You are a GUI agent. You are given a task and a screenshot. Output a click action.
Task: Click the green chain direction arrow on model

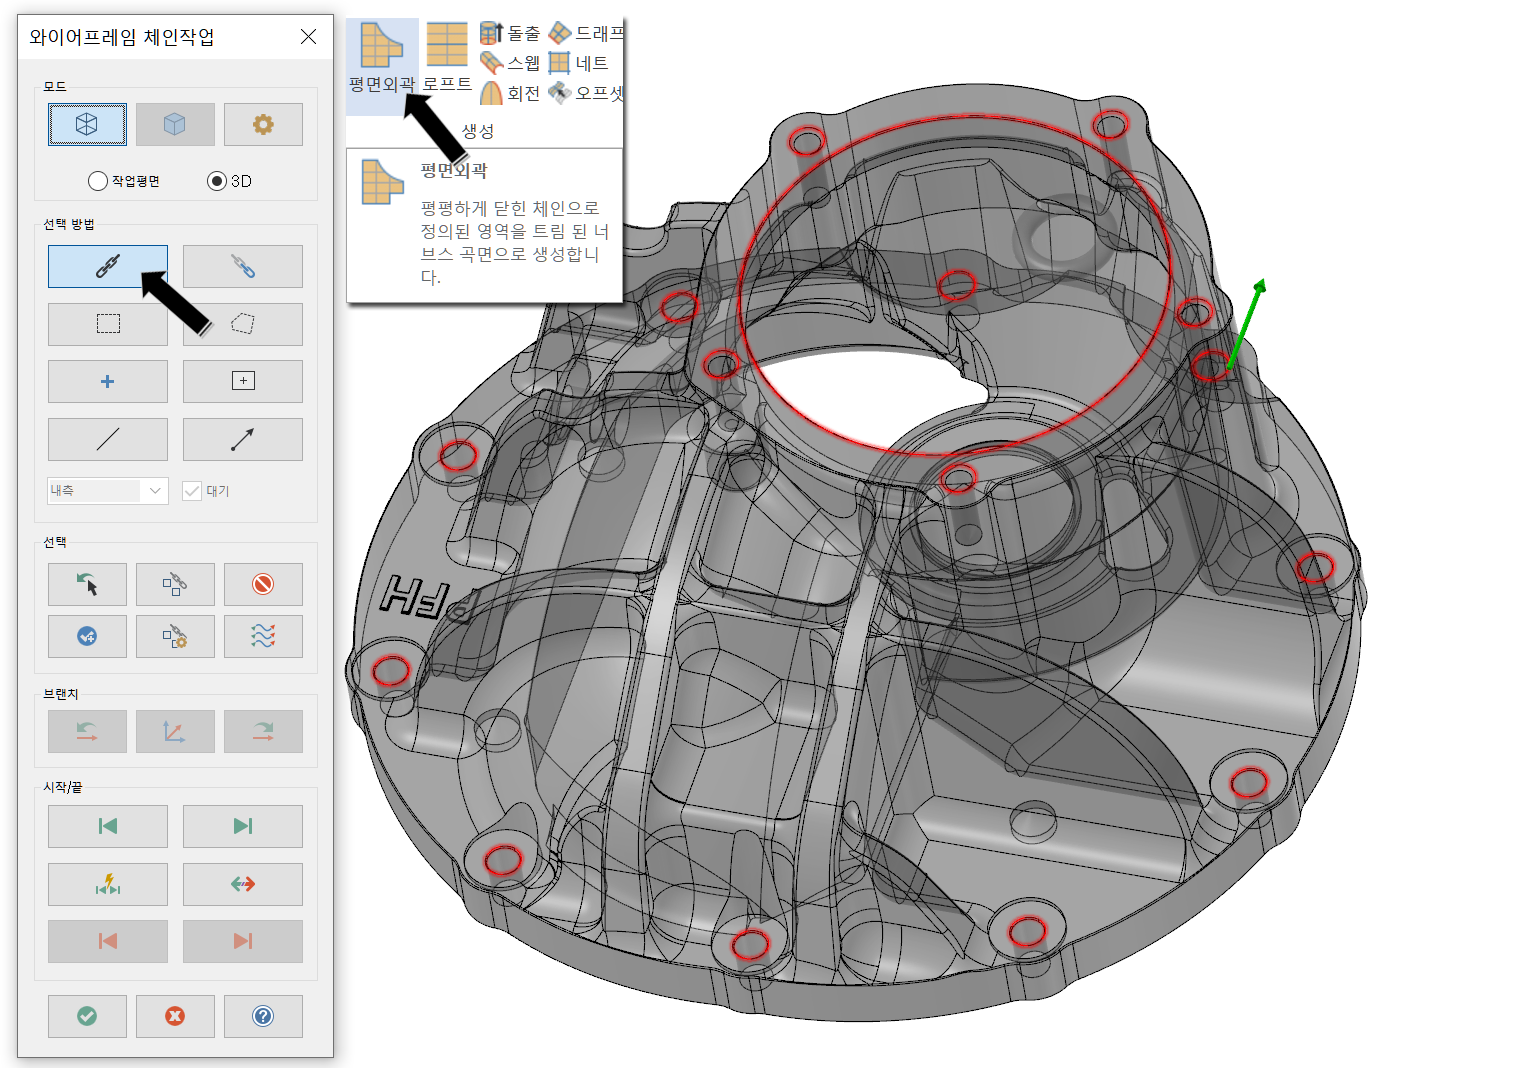tap(1245, 325)
